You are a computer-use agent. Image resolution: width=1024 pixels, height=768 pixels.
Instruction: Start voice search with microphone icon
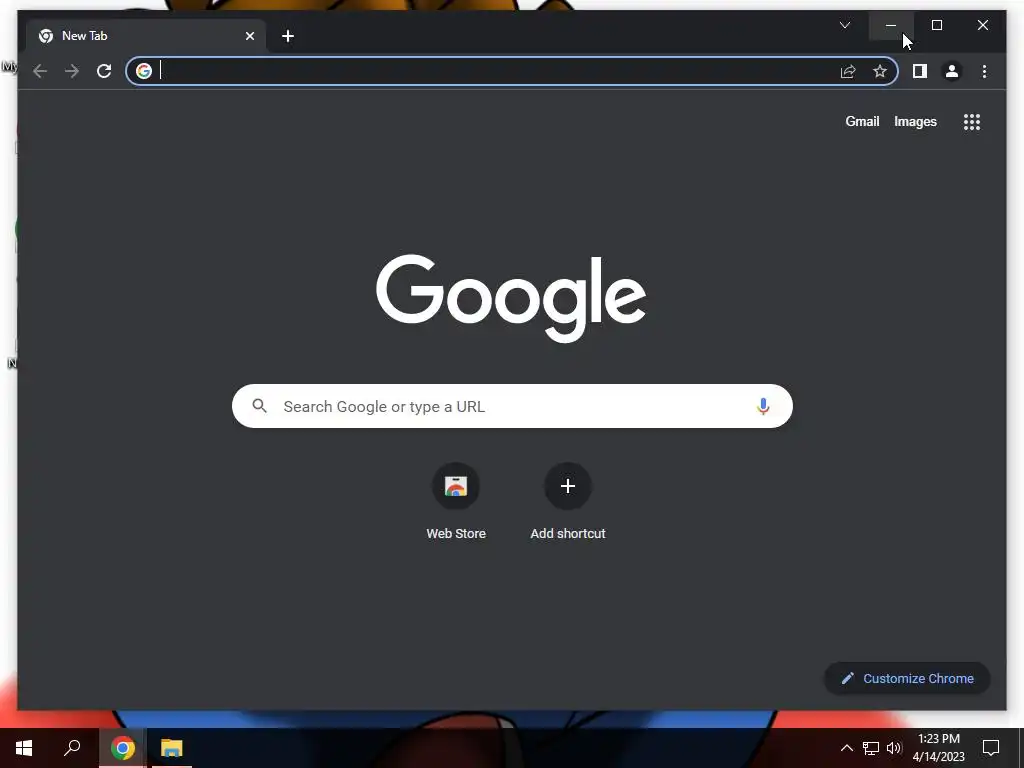point(763,406)
